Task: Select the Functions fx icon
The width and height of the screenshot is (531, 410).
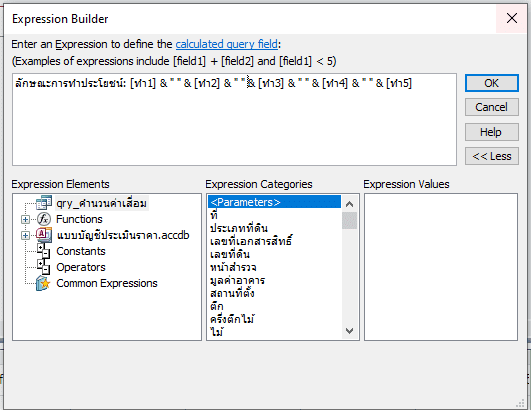Action: tap(44, 219)
